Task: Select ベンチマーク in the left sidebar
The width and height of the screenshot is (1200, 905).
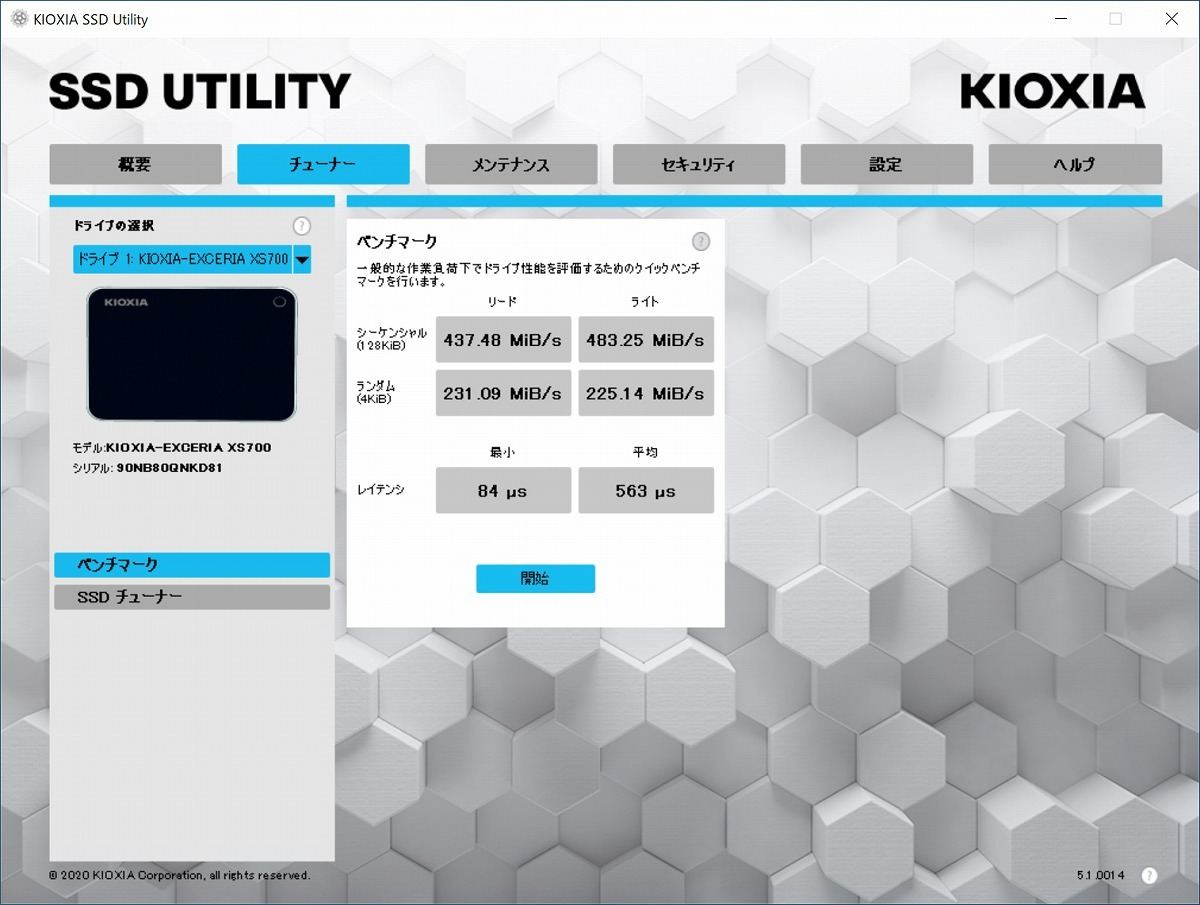Action: click(191, 565)
